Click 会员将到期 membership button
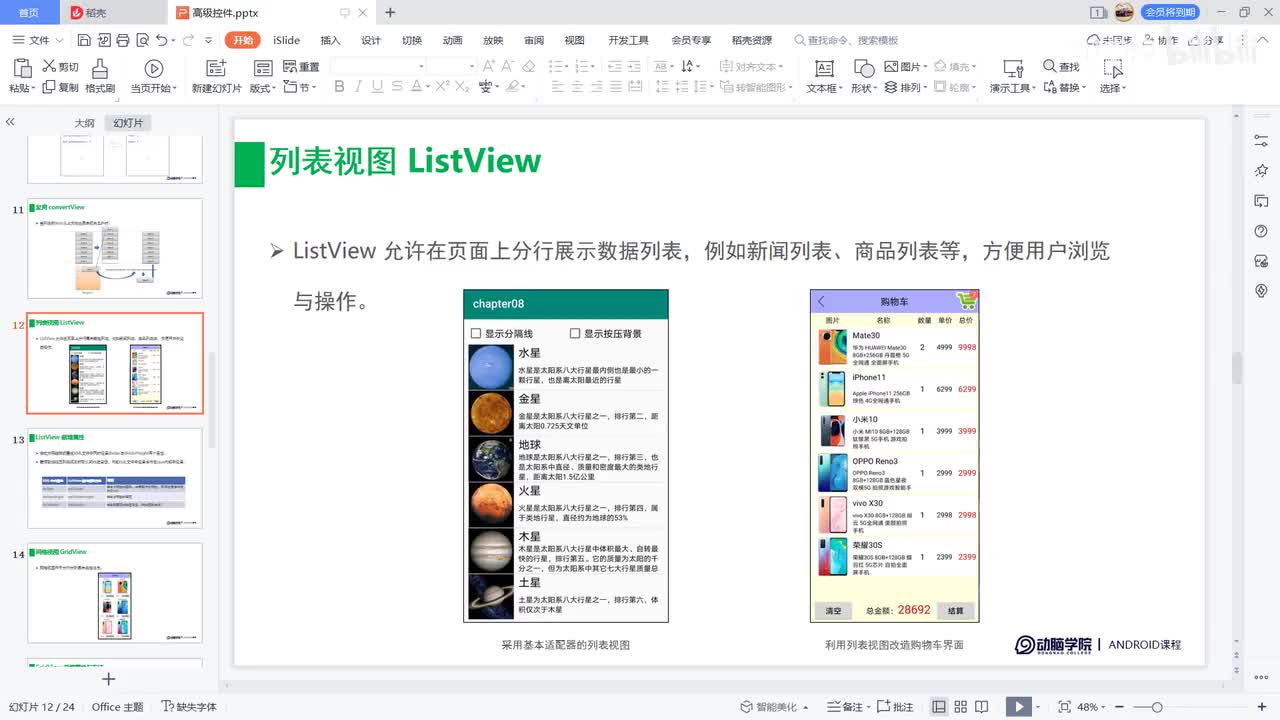The height and width of the screenshot is (720, 1280). tap(1170, 12)
